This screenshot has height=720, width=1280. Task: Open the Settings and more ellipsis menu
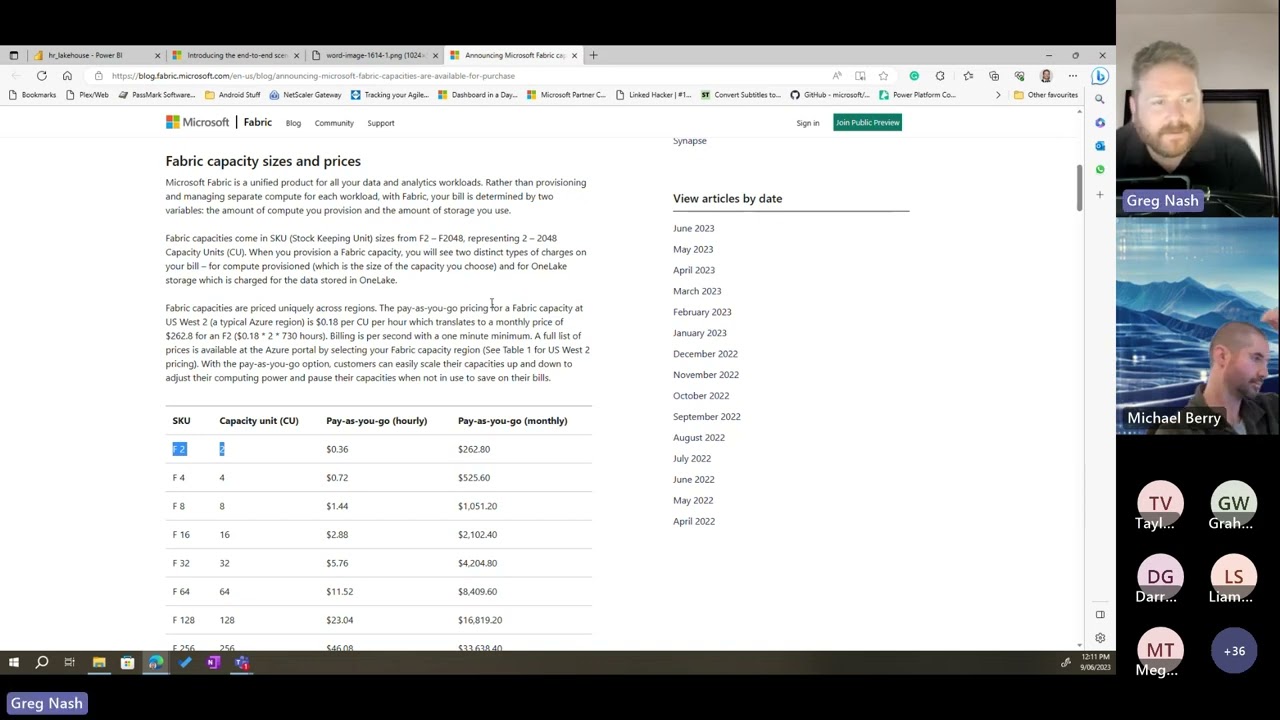click(x=1072, y=76)
